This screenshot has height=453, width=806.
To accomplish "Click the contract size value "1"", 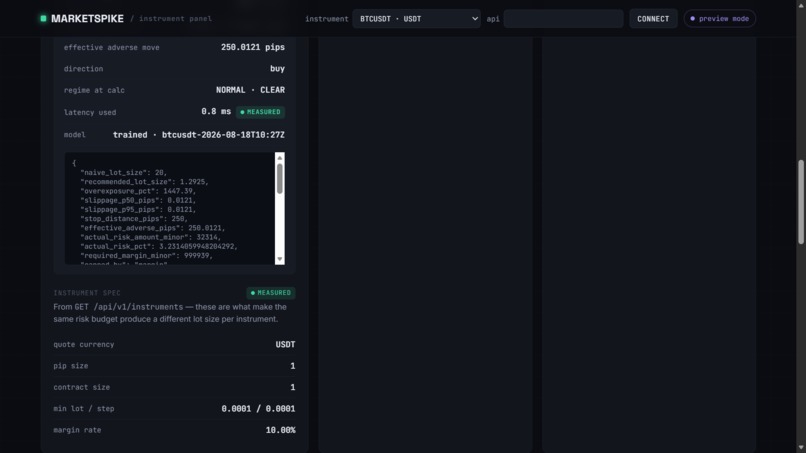I will pyautogui.click(x=292, y=387).
